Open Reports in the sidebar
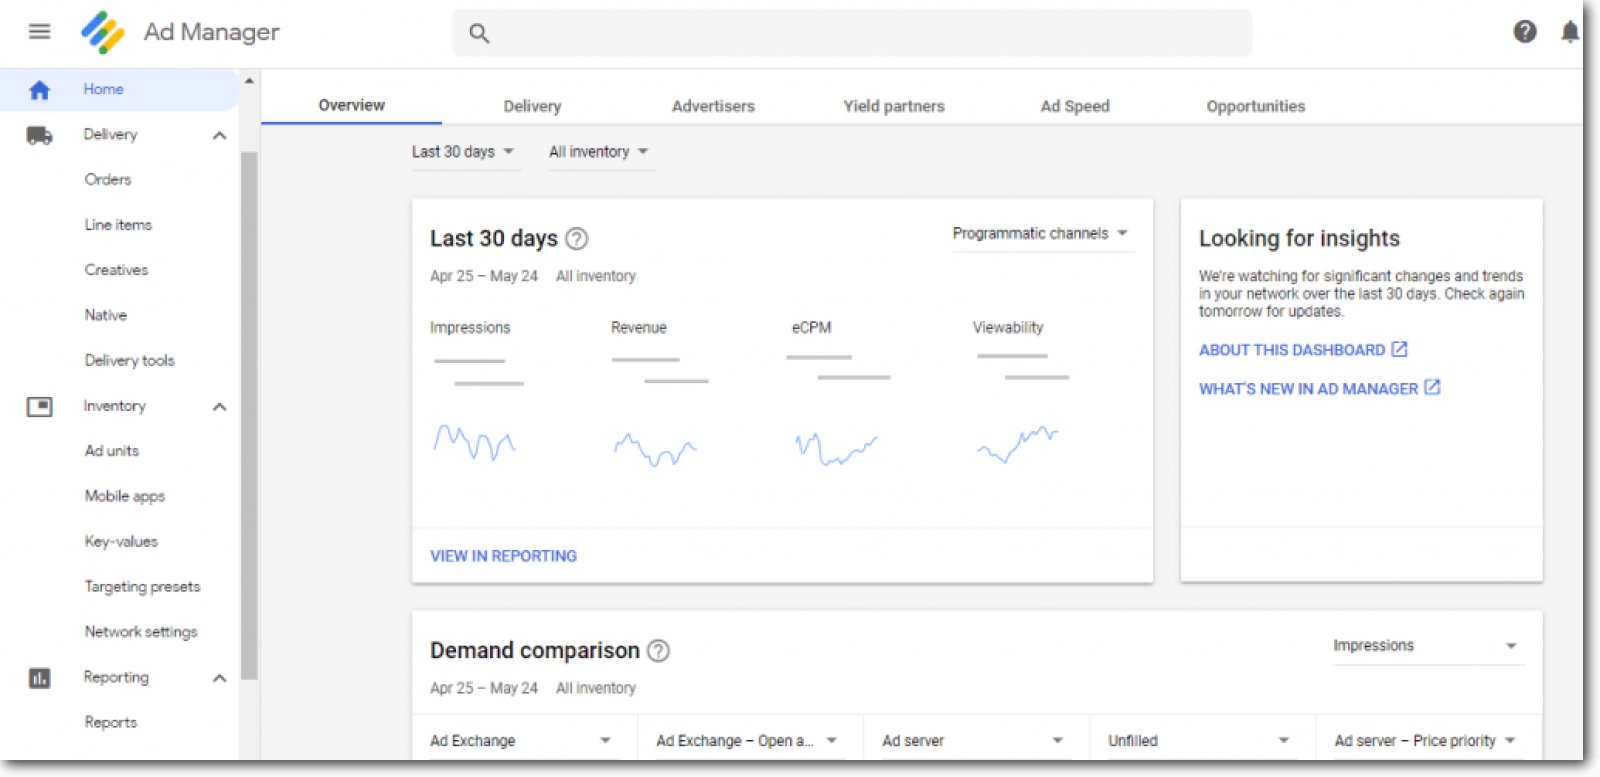This screenshot has height=777, width=1600. tap(110, 723)
